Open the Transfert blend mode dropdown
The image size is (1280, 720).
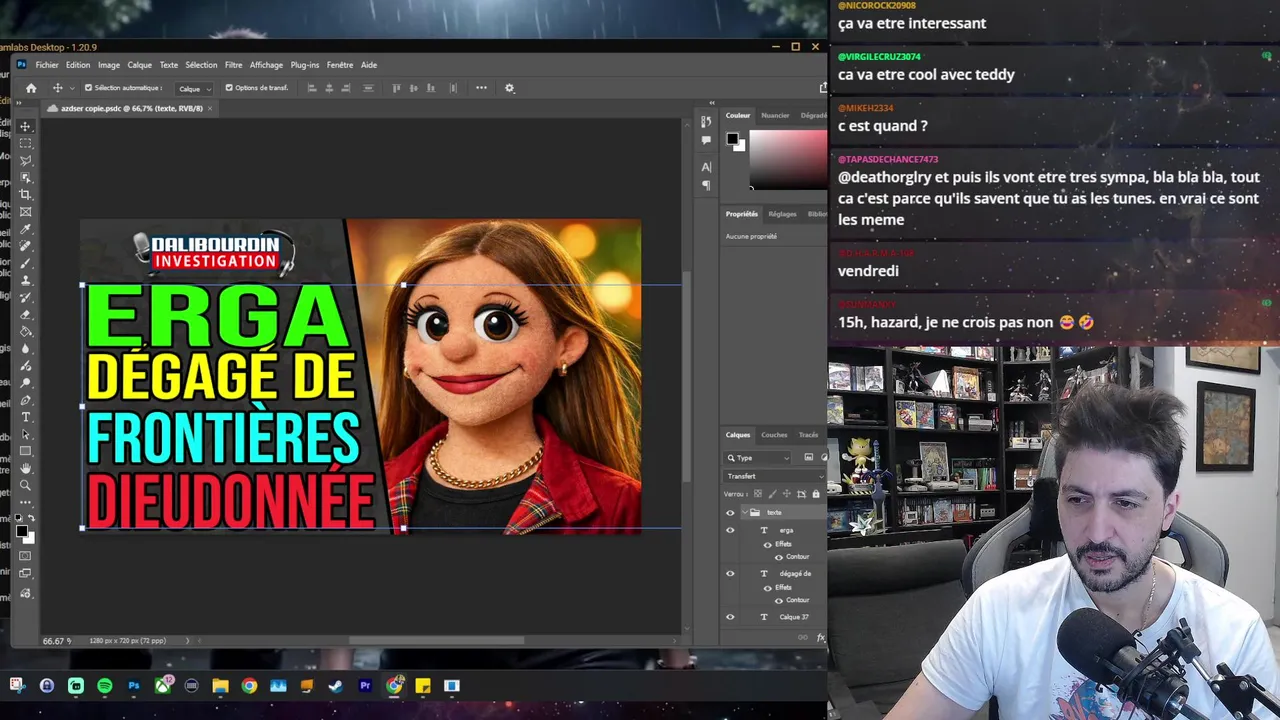775,476
